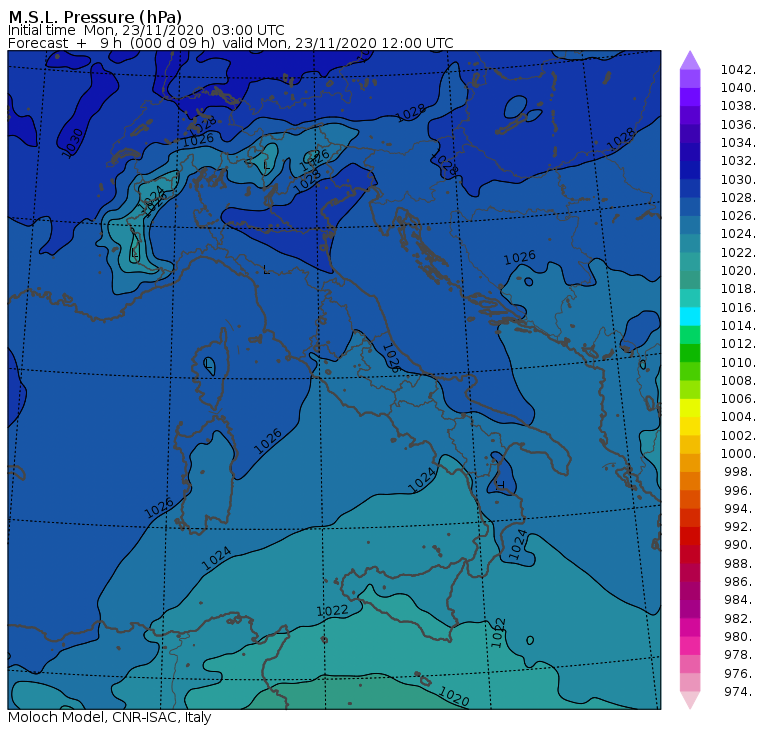Click the legend value 974.
The image size is (760, 731).
[x=740, y=692]
